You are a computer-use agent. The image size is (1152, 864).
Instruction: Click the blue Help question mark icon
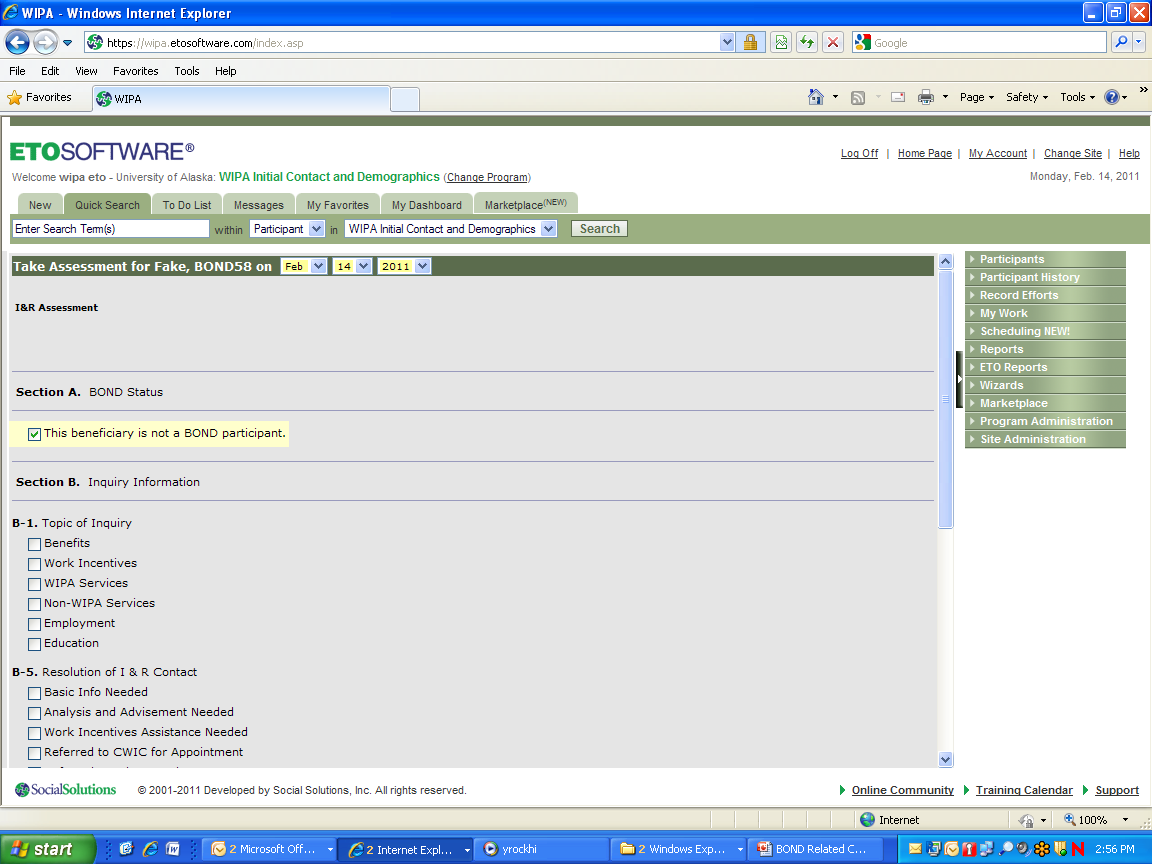(x=1112, y=97)
